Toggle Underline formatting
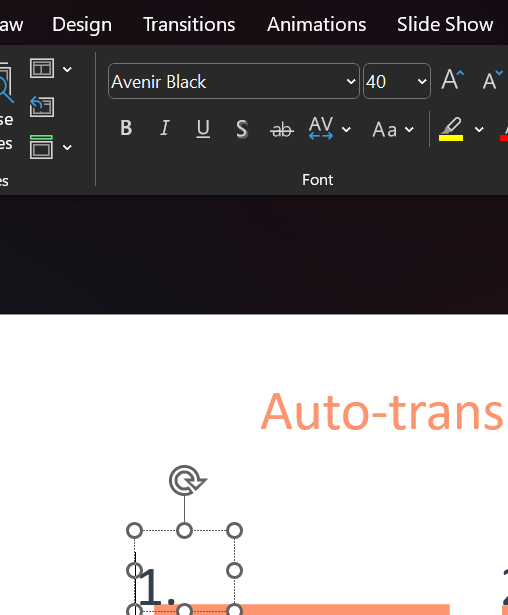The width and height of the screenshot is (508, 615). [x=203, y=128]
